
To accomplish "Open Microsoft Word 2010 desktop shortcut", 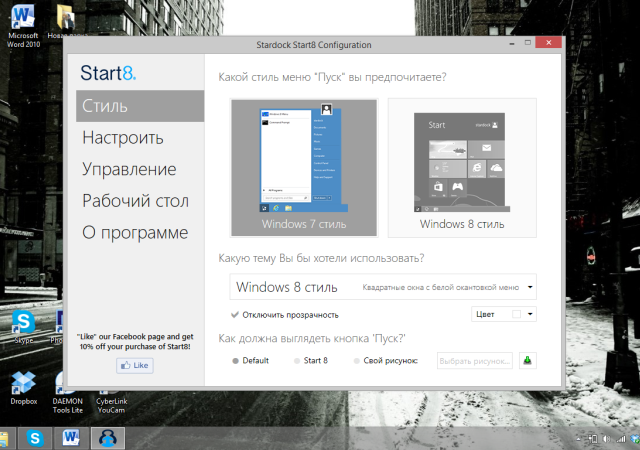I will [x=23, y=26].
